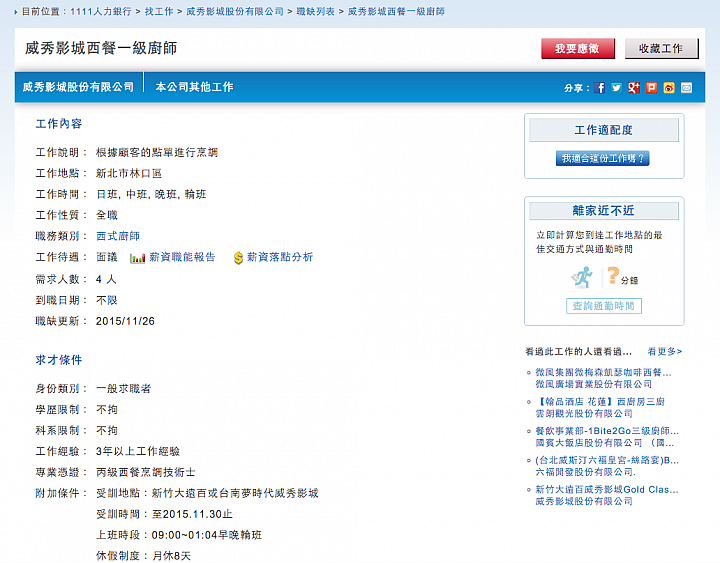Open 雲朗觀光股份有限公司 company link

(584, 413)
